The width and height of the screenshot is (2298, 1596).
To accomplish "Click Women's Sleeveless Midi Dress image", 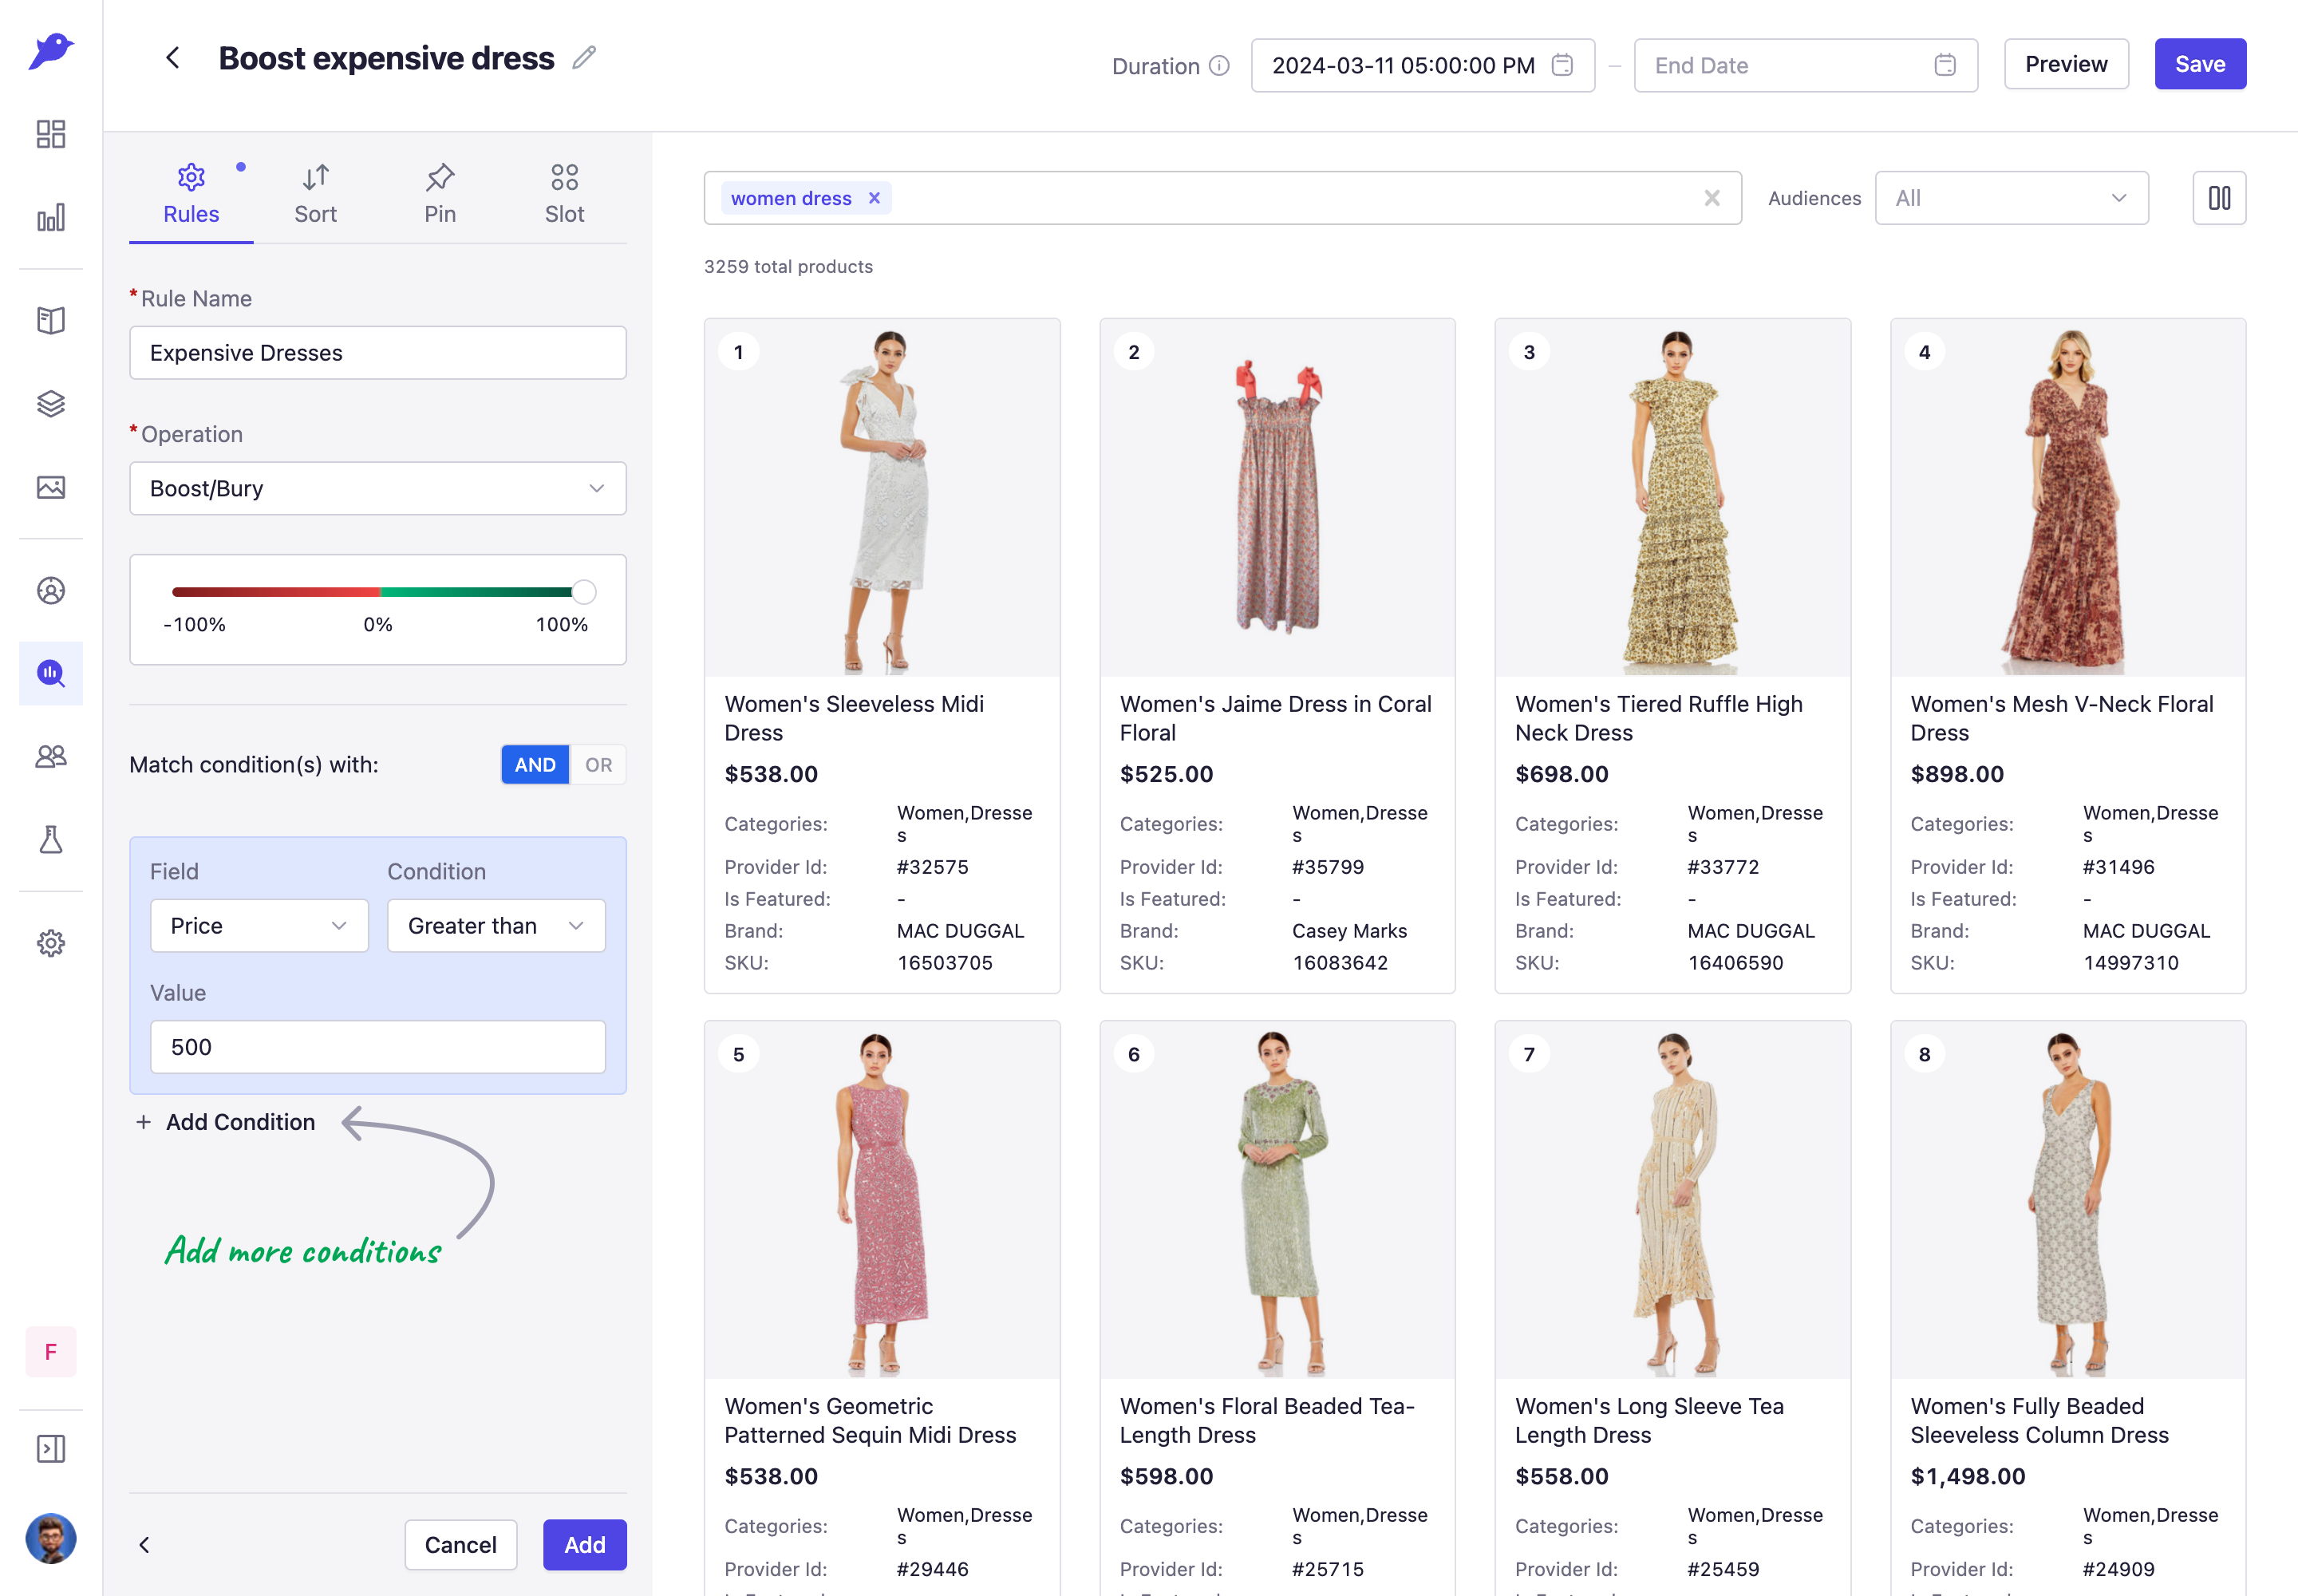I will [882, 498].
